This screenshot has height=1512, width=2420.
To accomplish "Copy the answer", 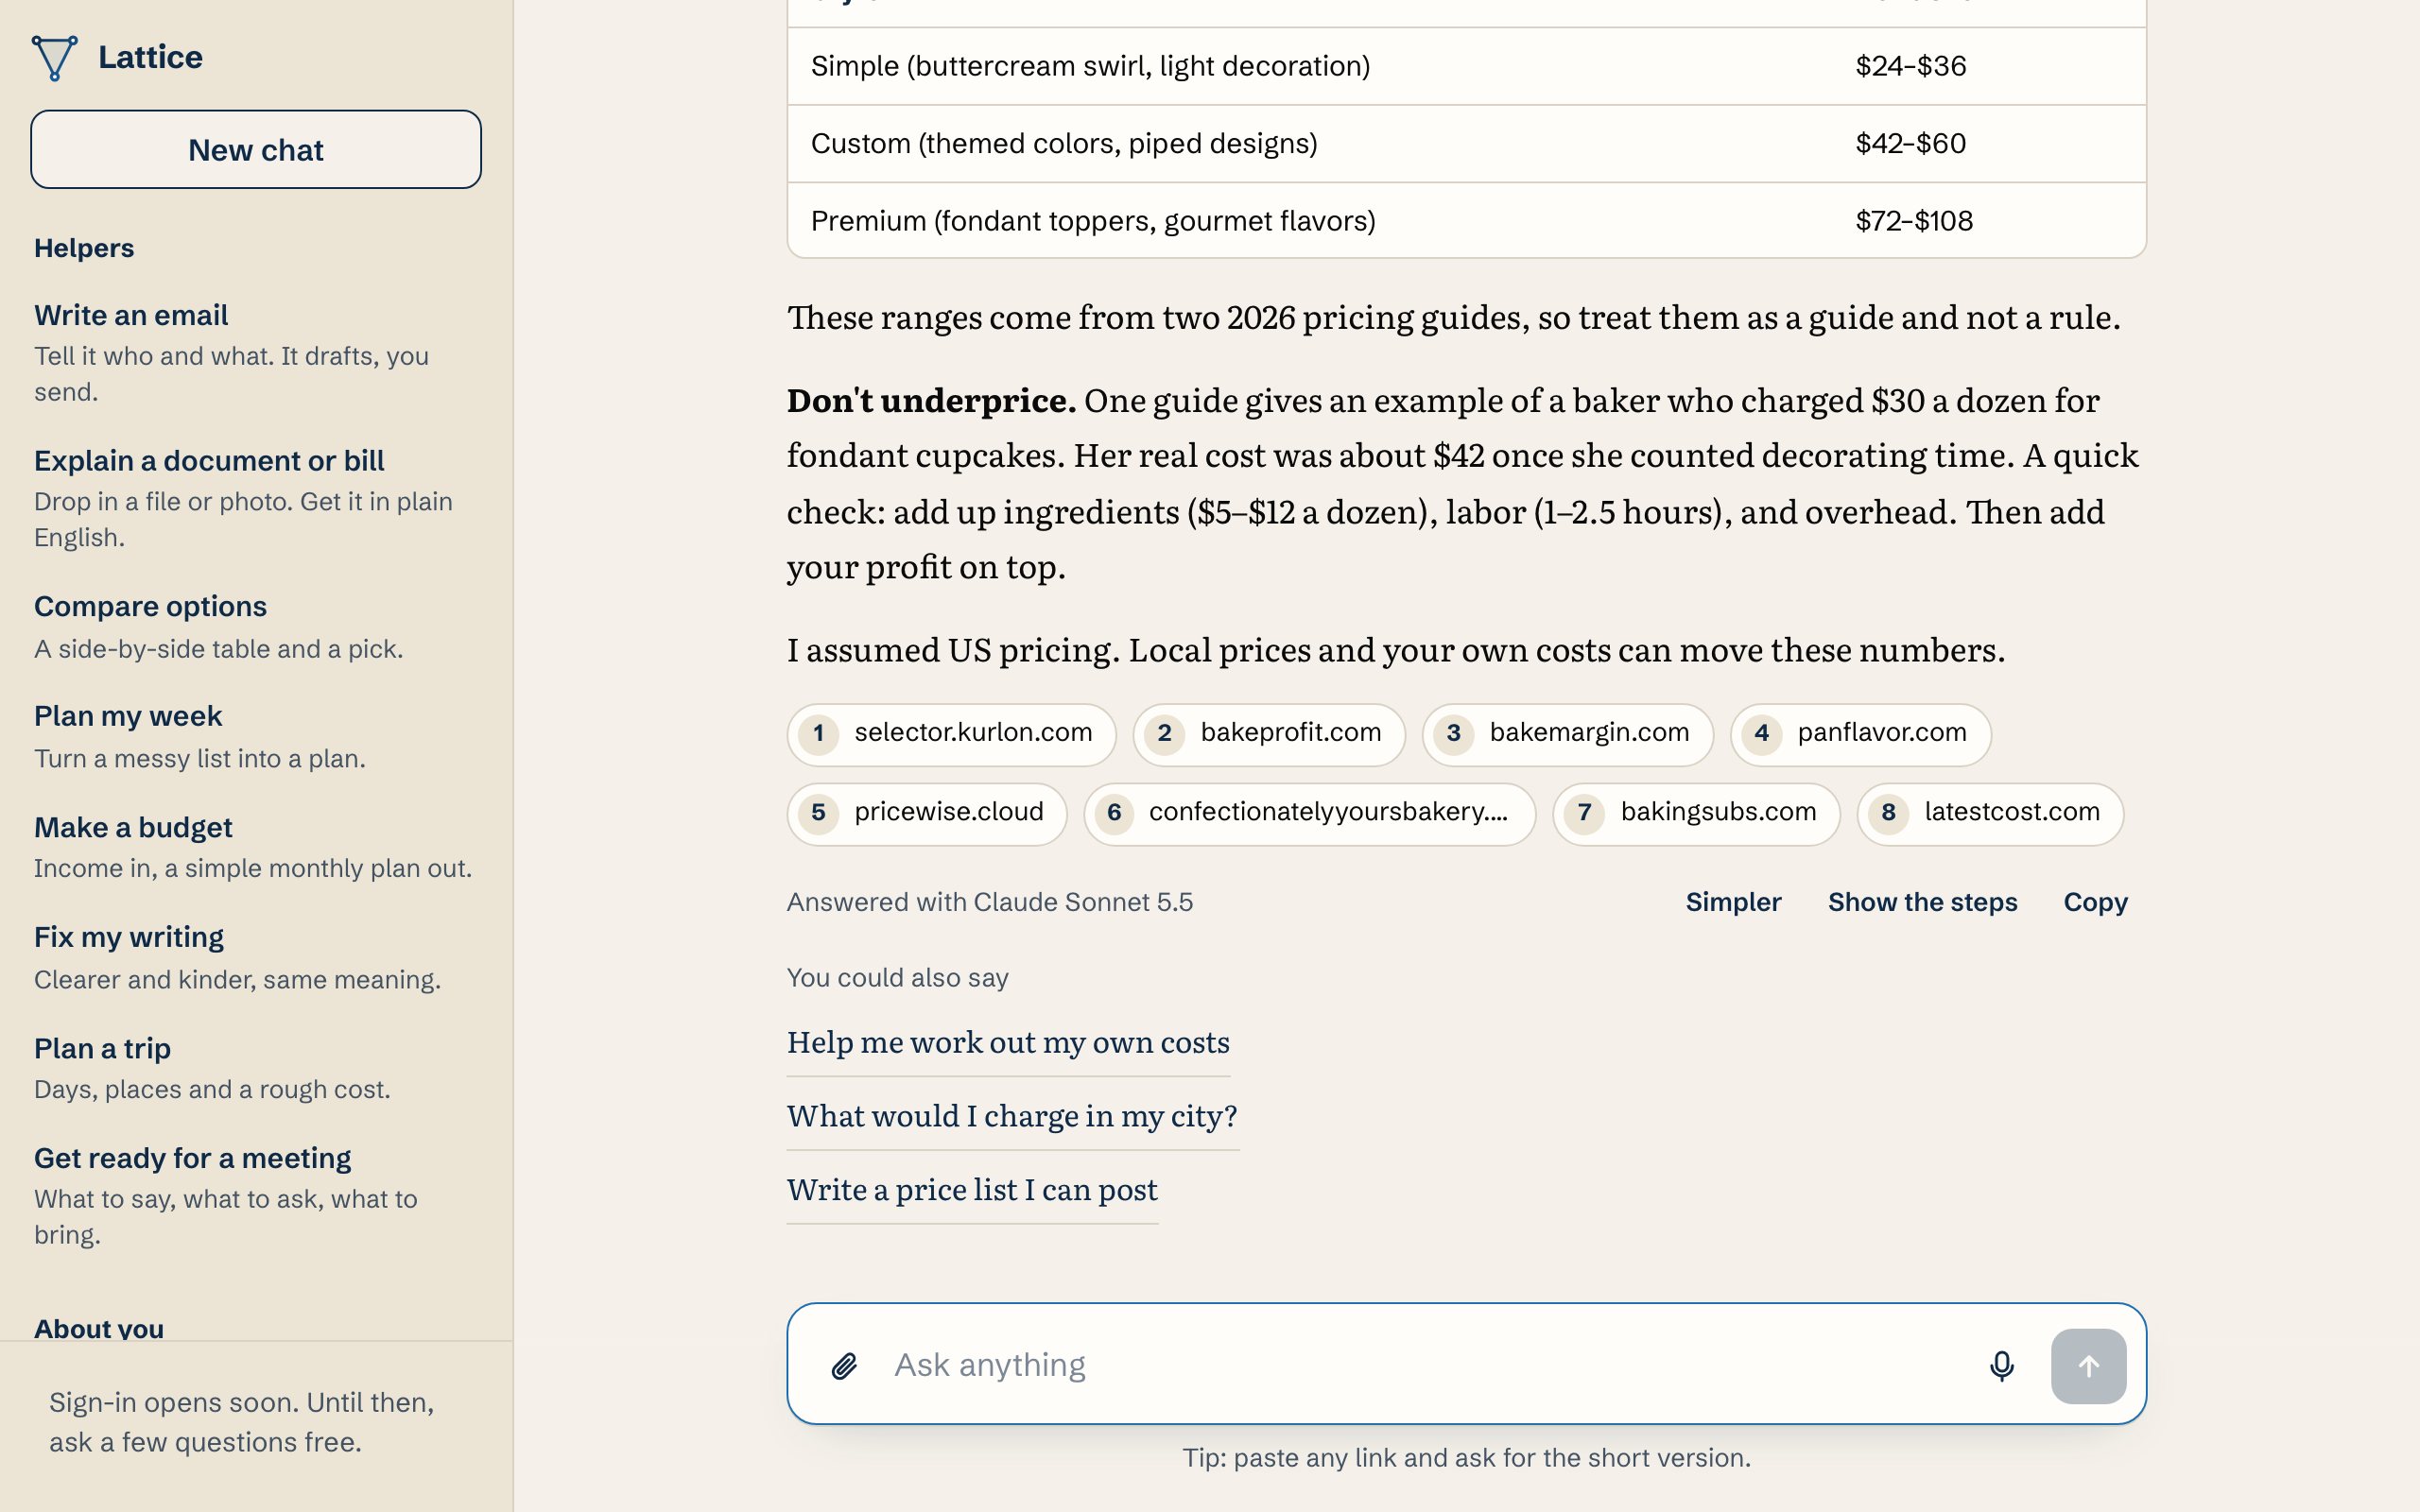I will pos(2095,902).
